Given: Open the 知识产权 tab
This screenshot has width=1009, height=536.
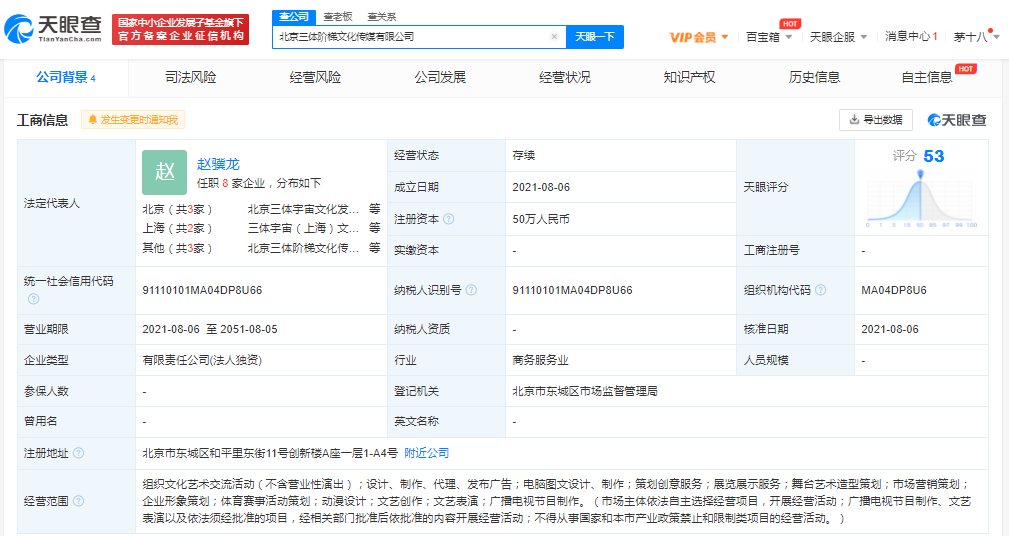Looking at the screenshot, I should (x=689, y=78).
